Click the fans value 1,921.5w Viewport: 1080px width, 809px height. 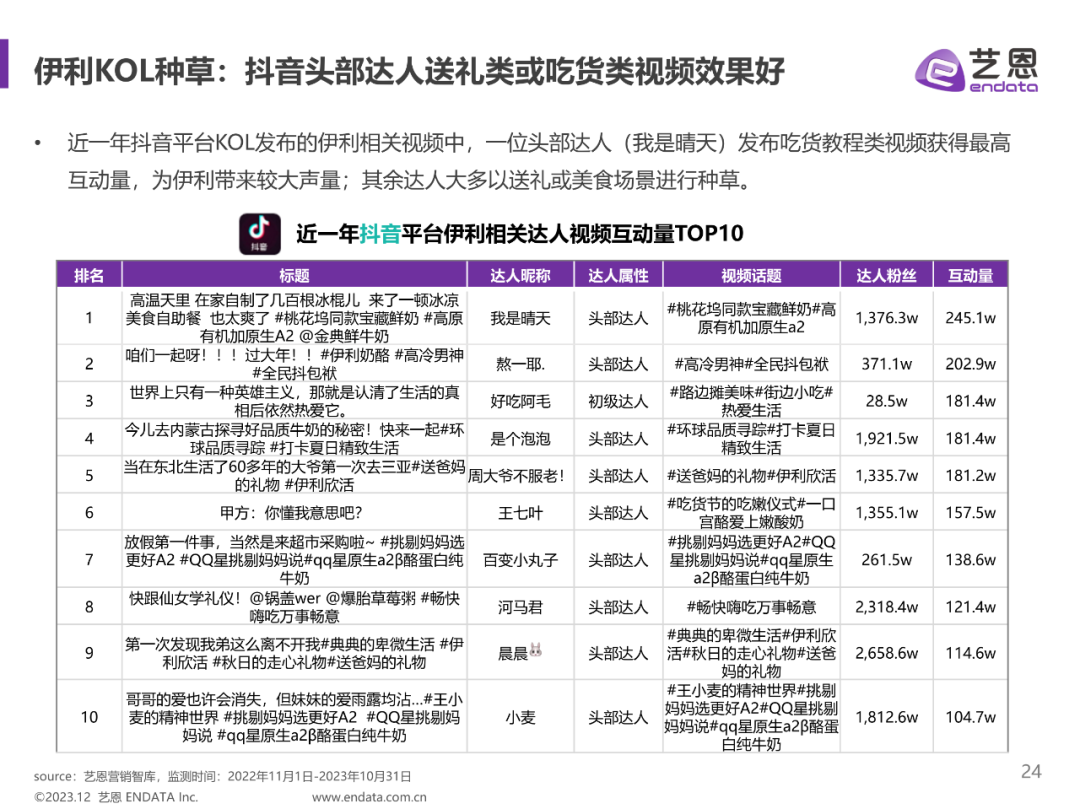click(886, 439)
